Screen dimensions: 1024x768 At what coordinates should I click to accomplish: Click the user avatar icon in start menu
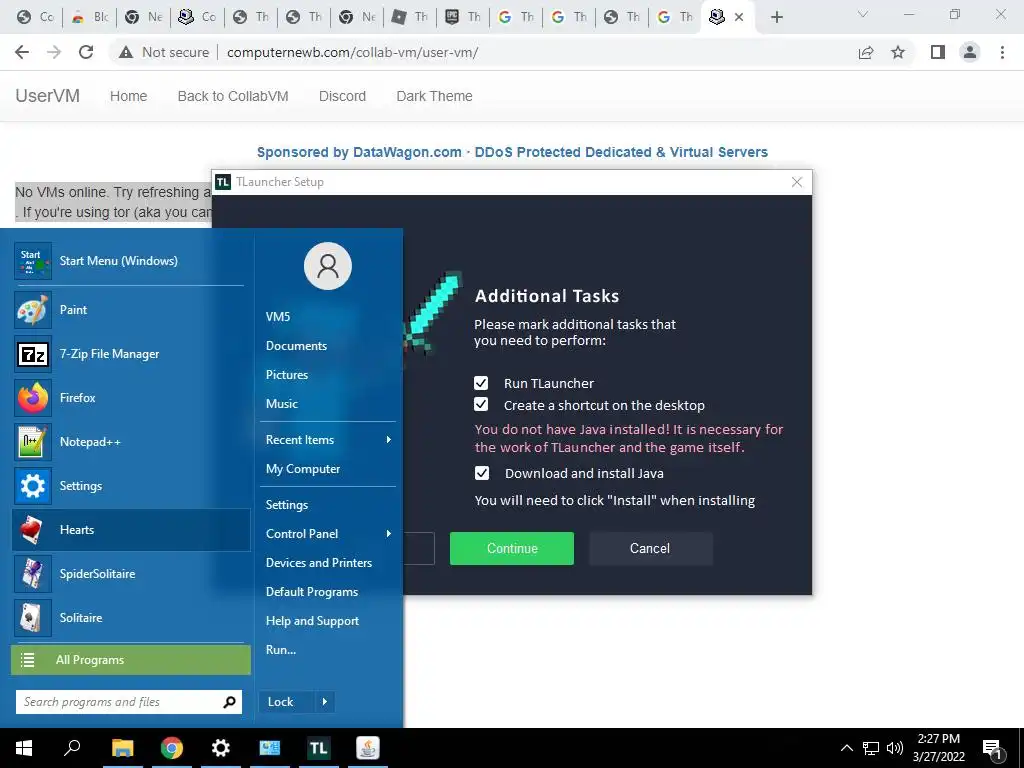[328, 266]
